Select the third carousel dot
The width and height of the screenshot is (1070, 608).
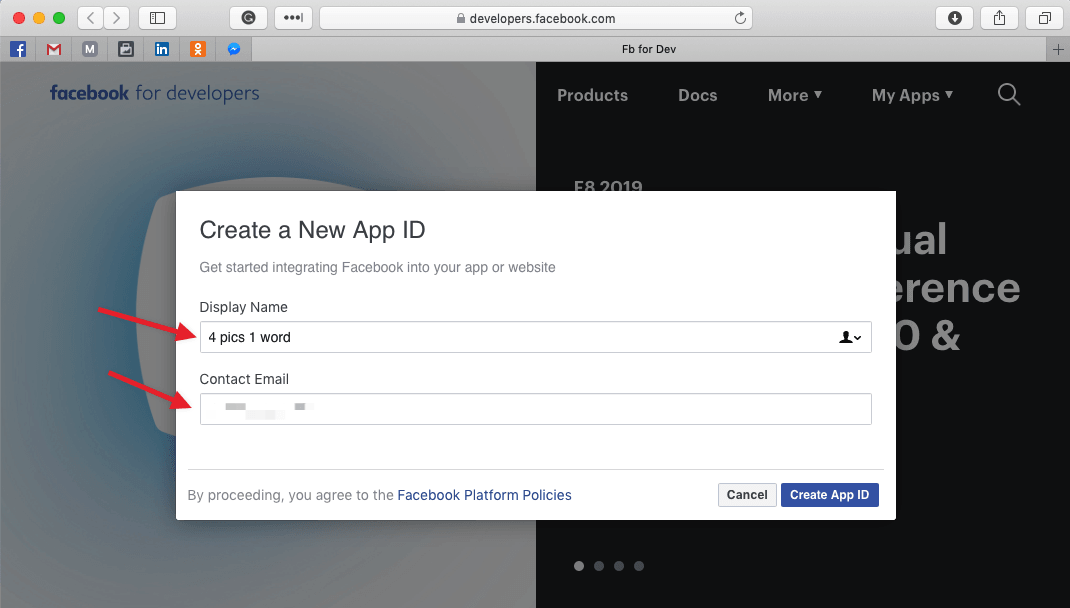click(619, 566)
